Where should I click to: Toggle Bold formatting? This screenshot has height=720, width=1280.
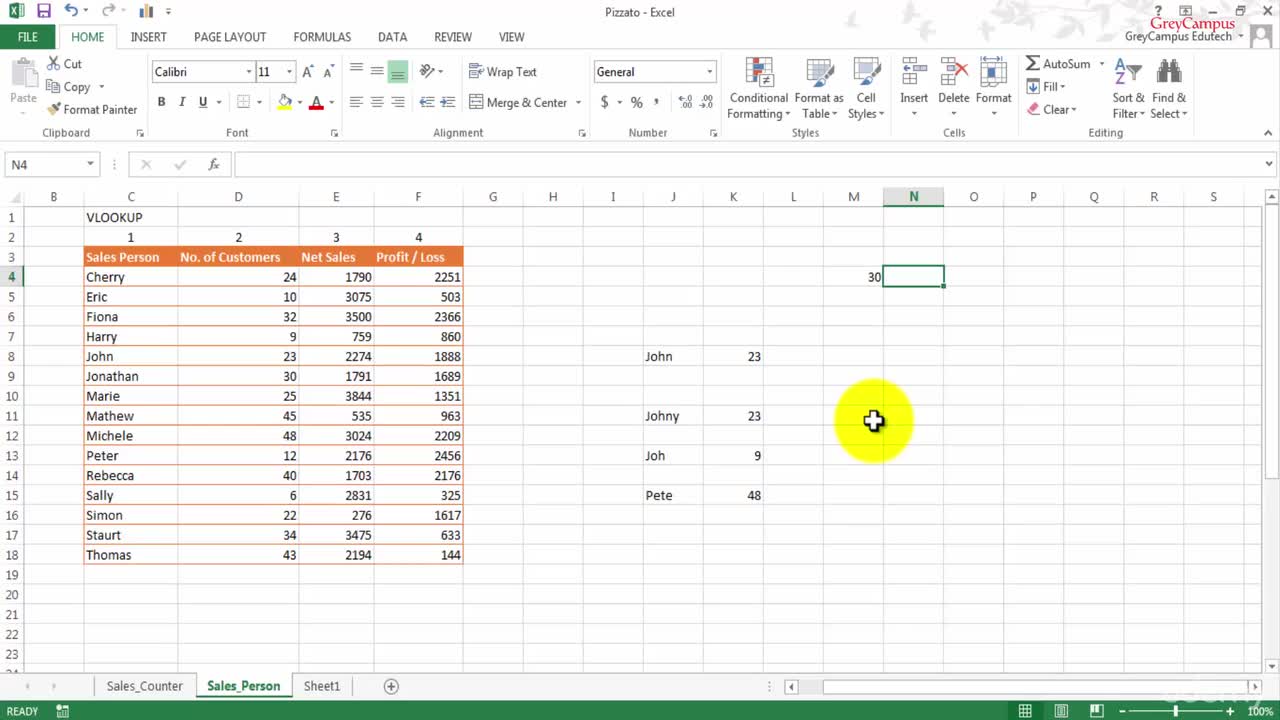pos(161,102)
